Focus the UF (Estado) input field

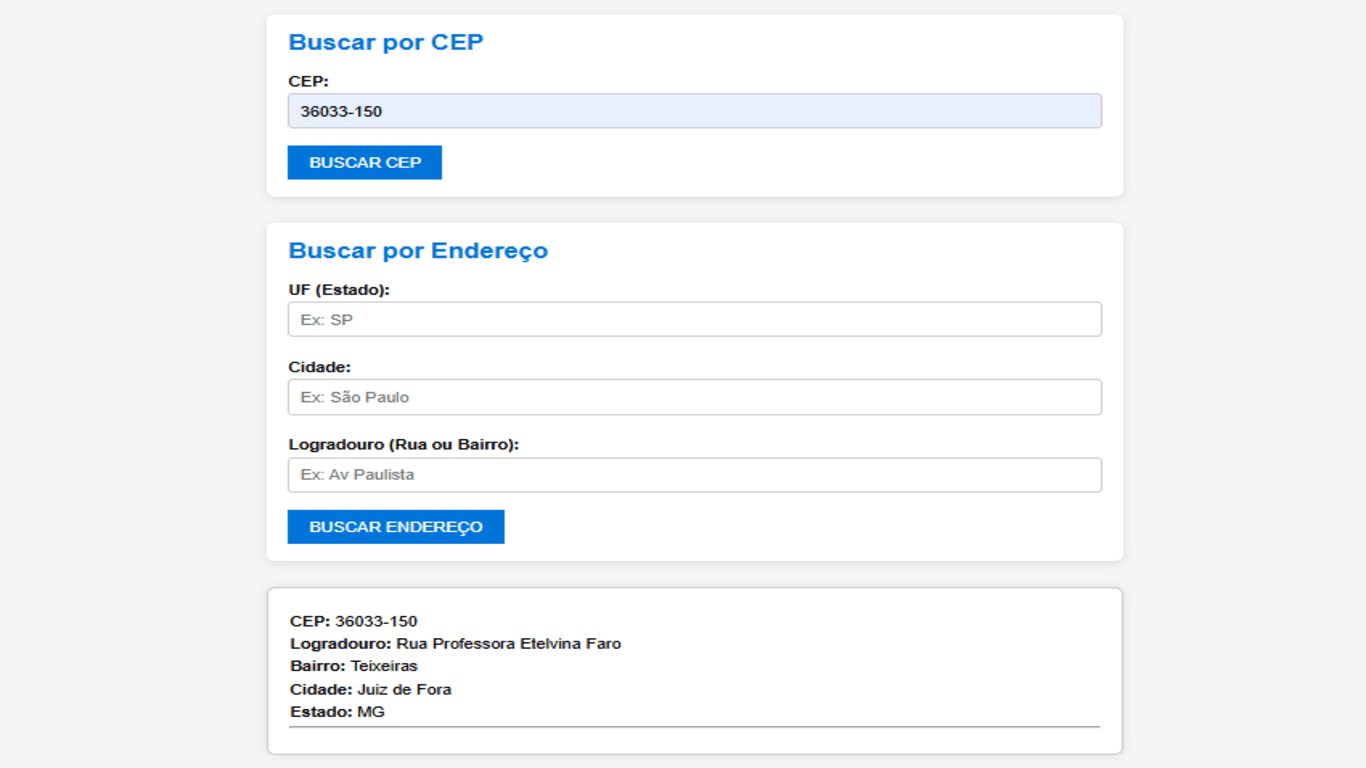pos(694,320)
